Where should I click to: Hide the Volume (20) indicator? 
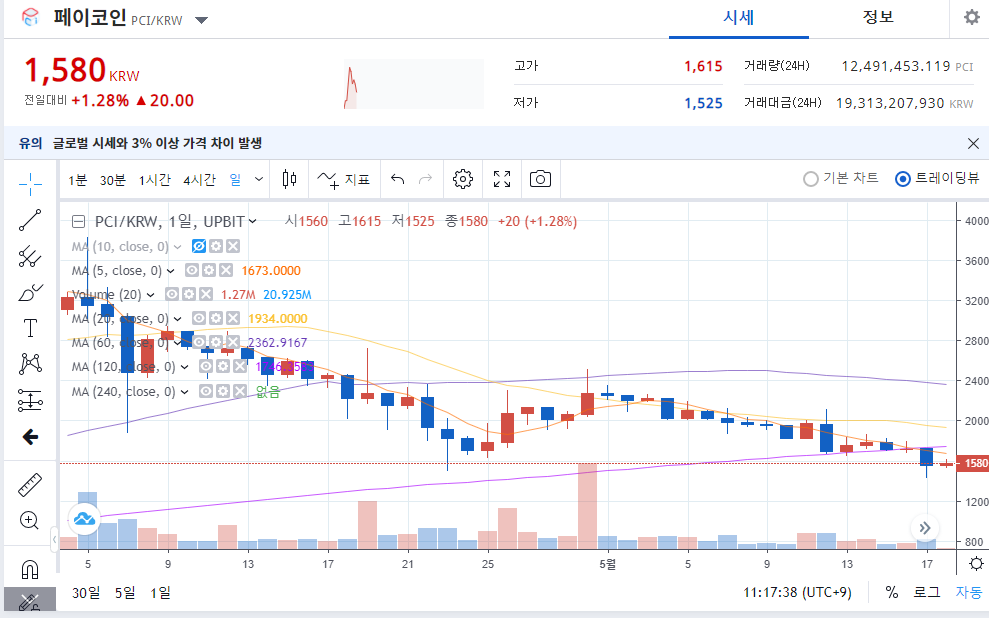(172, 294)
